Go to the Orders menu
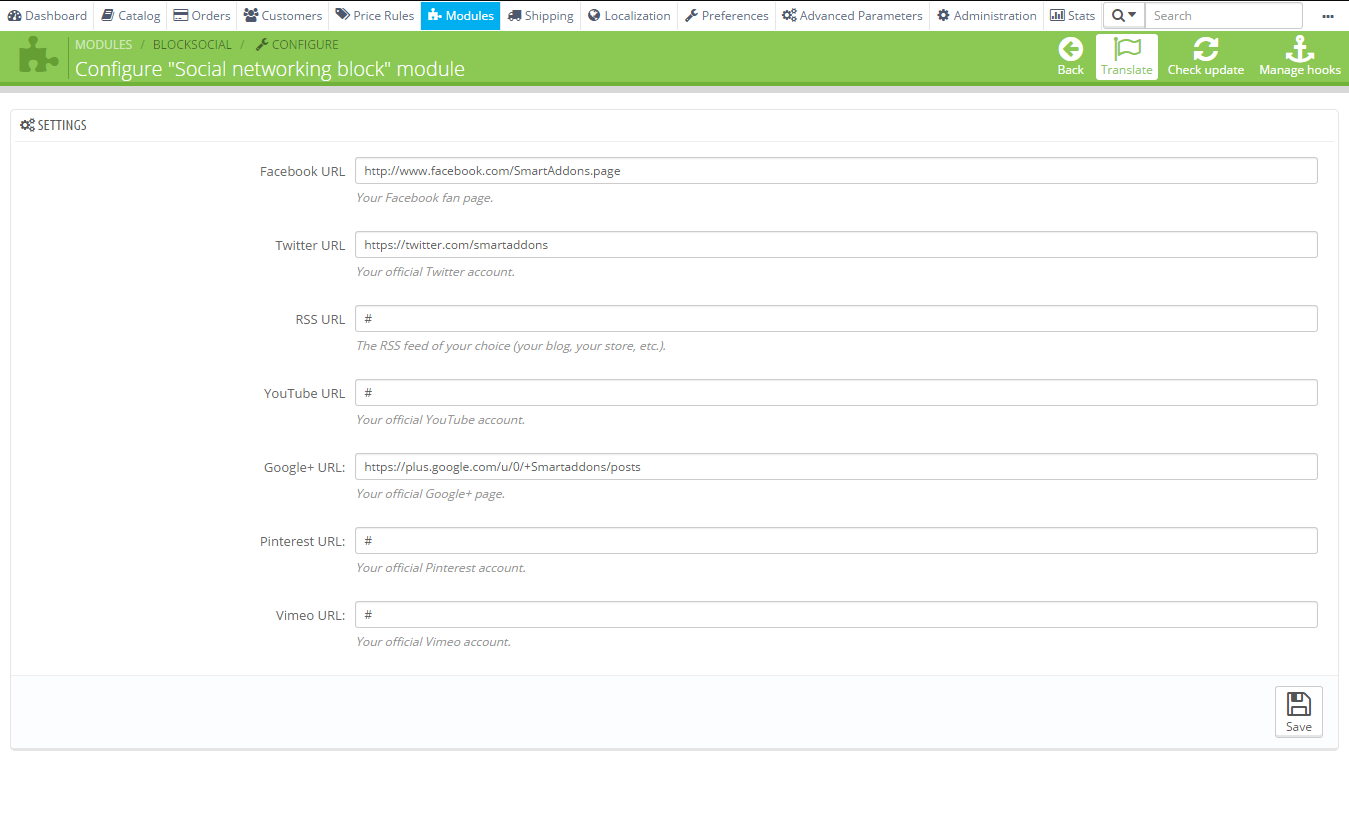 click(x=202, y=15)
